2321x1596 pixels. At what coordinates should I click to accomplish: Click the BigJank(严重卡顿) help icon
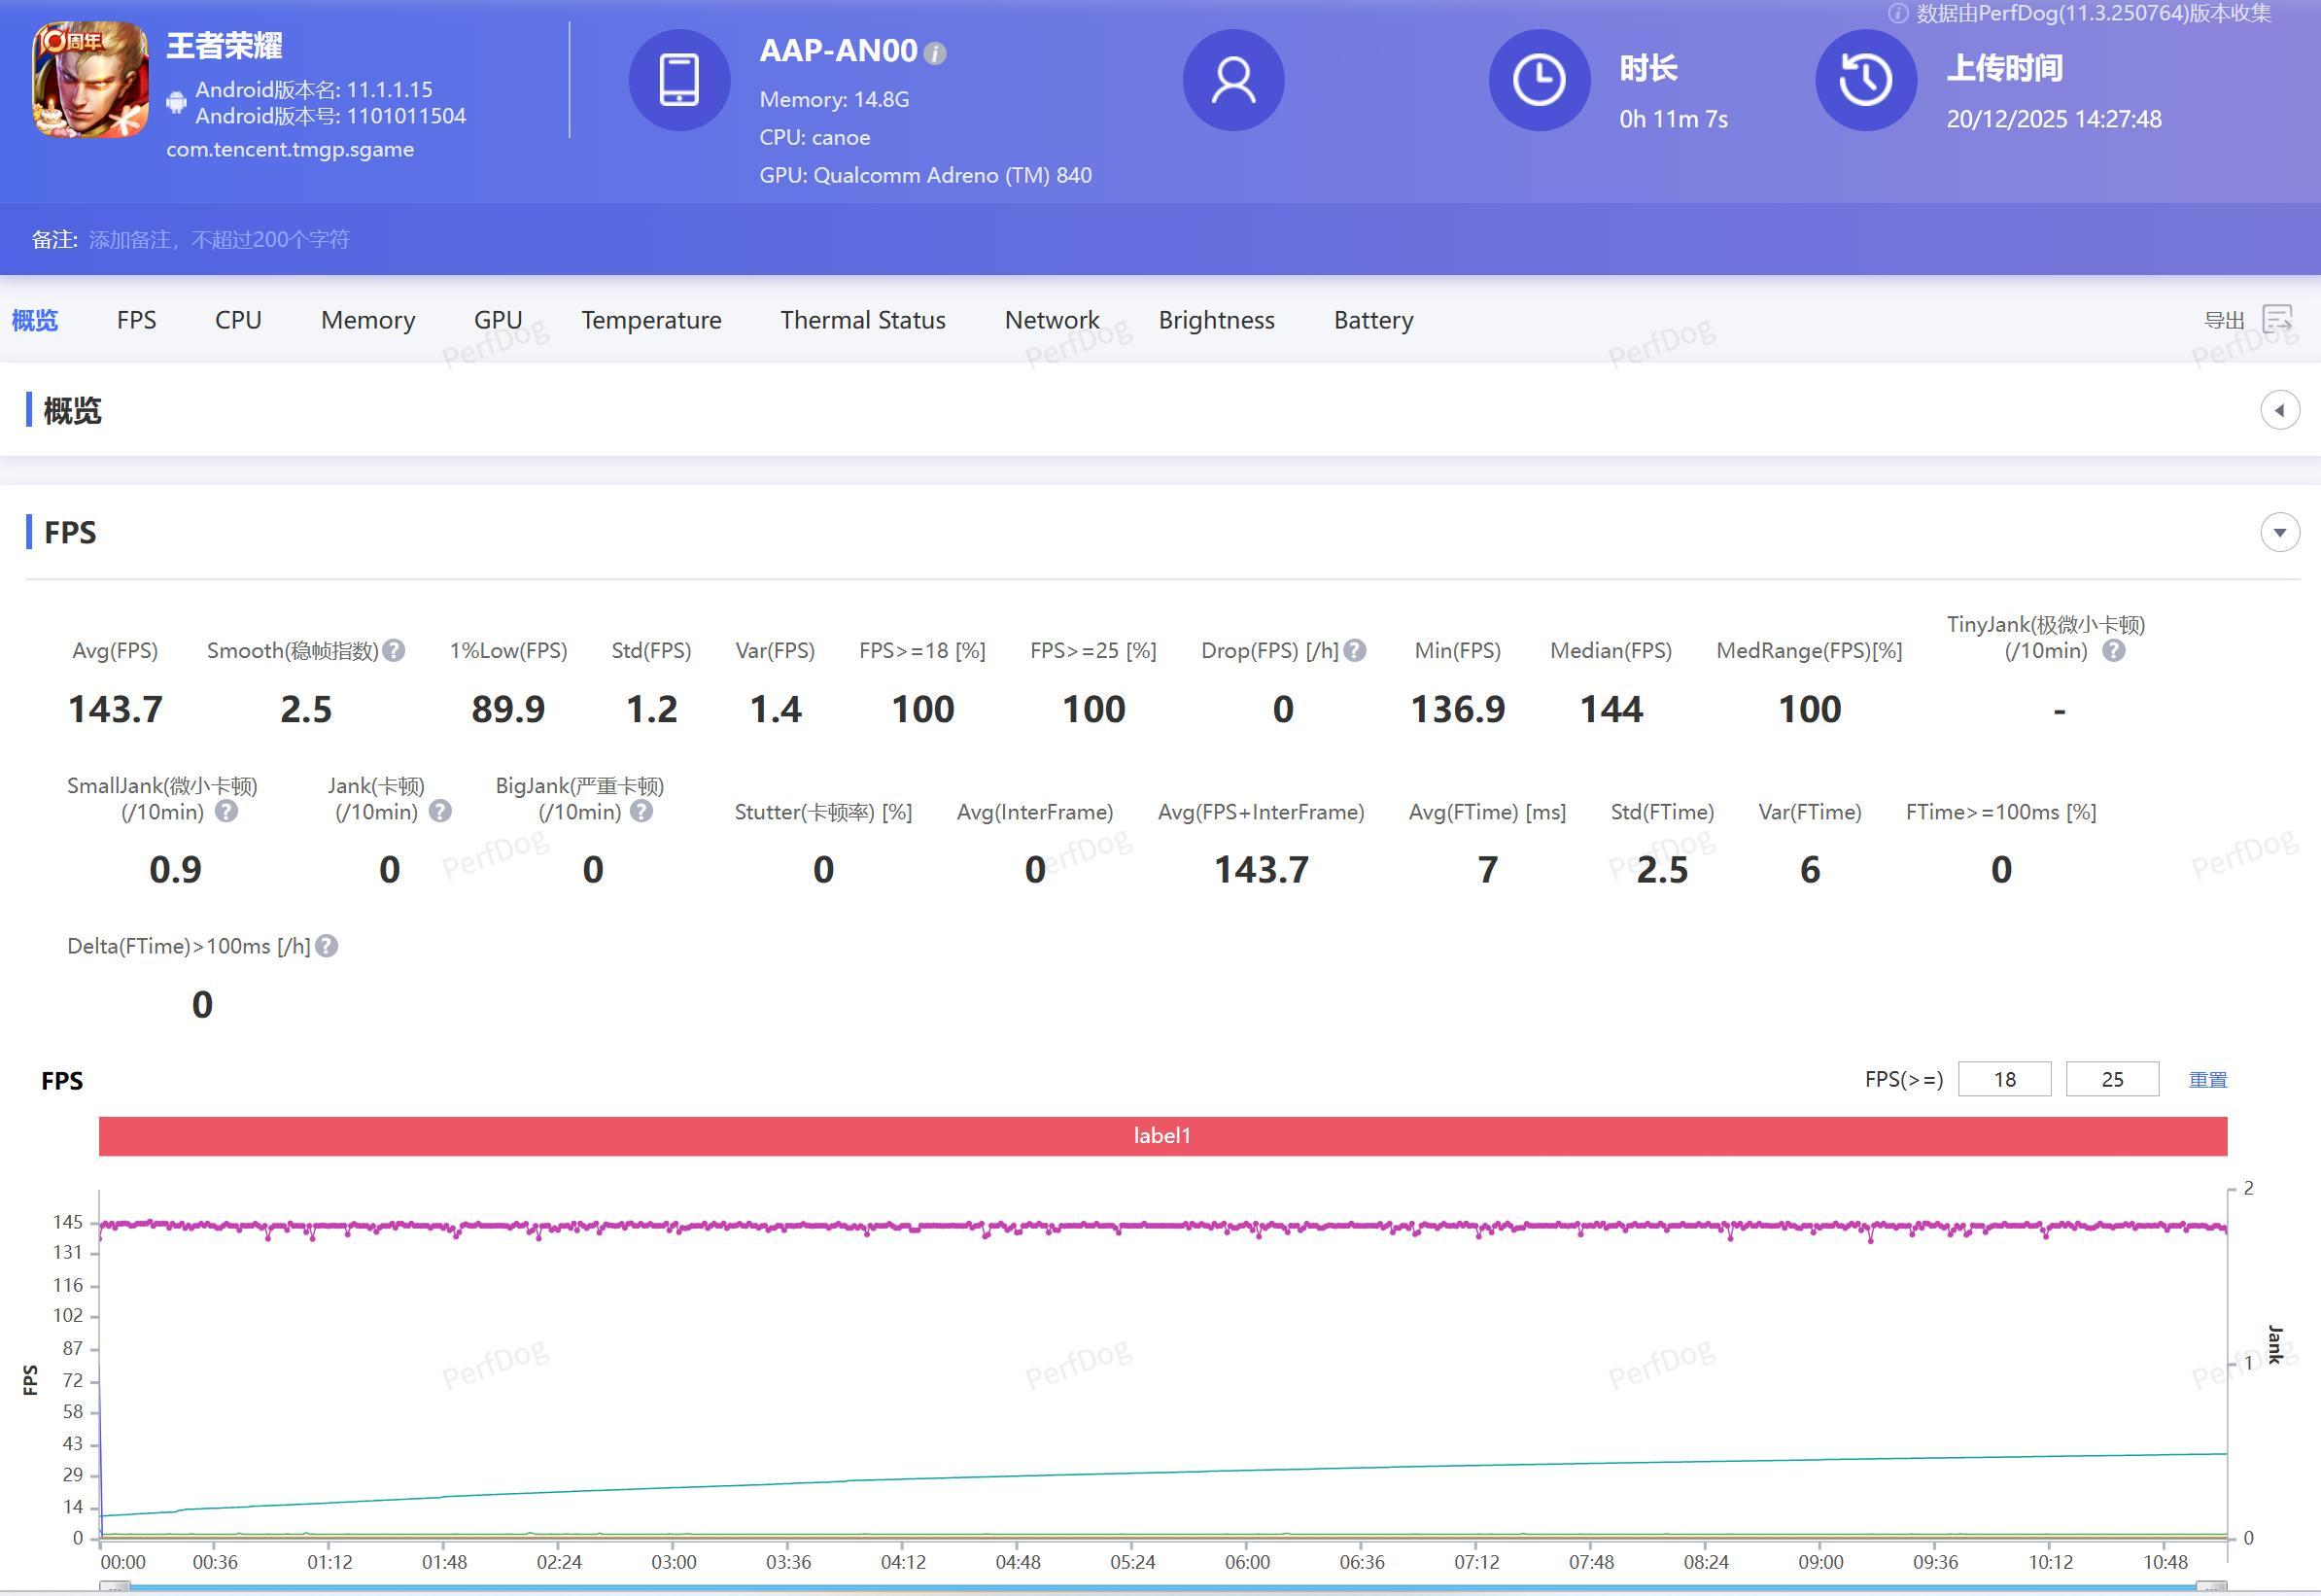click(642, 812)
